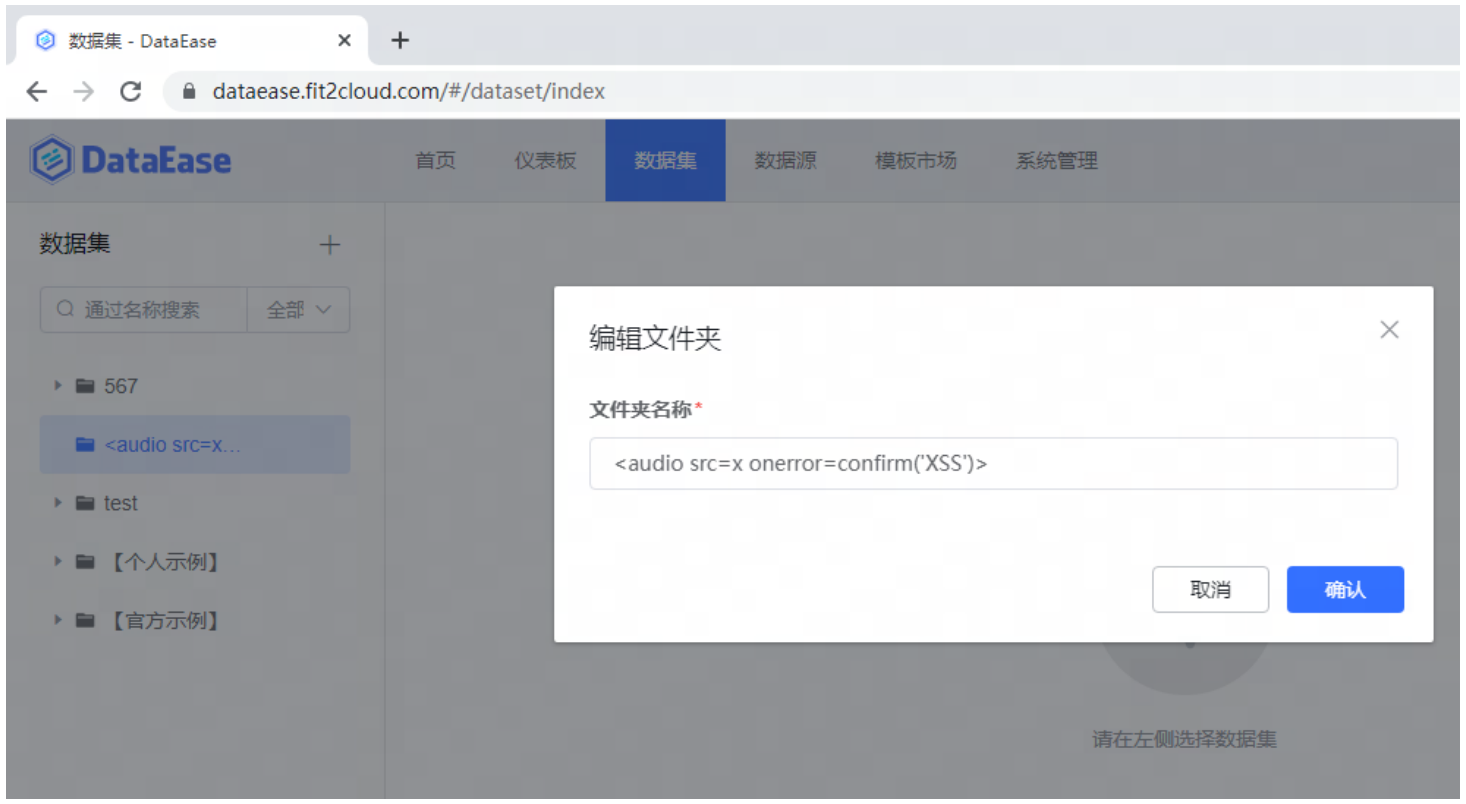This screenshot has height=804, width=1466.
Task: Click the highlighted <audio src=x folder icon
Action: pos(84,444)
